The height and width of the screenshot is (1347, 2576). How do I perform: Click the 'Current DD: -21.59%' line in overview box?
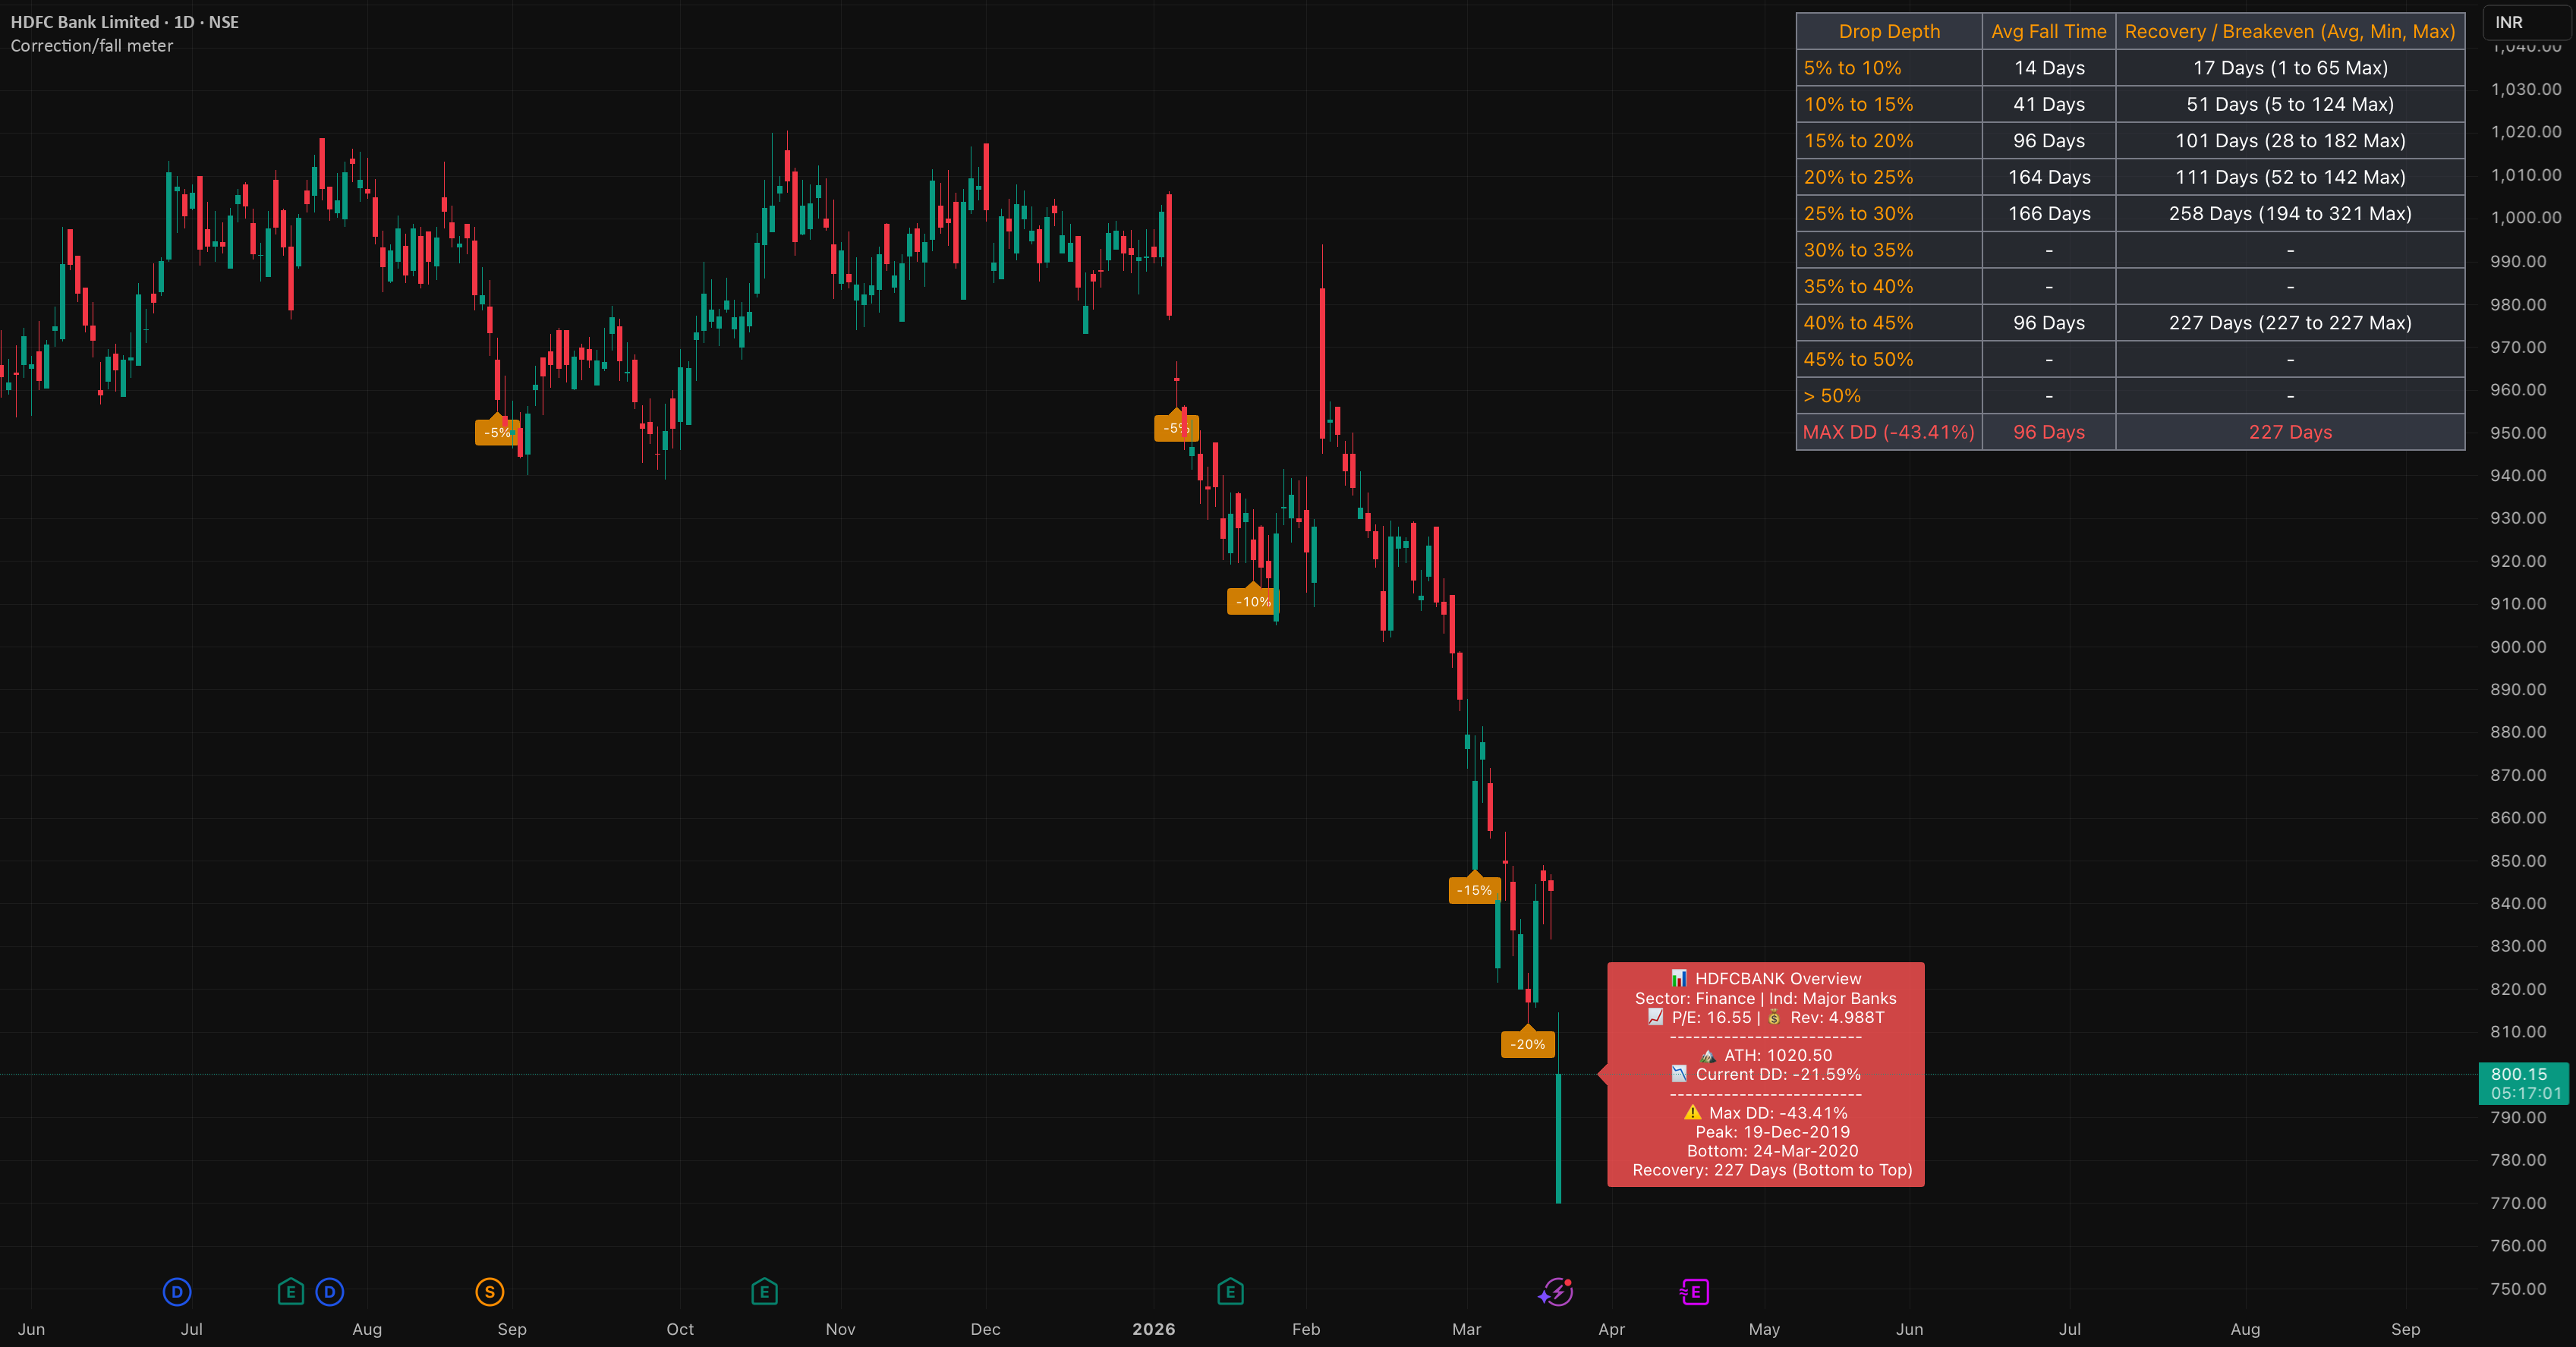(x=1767, y=1074)
